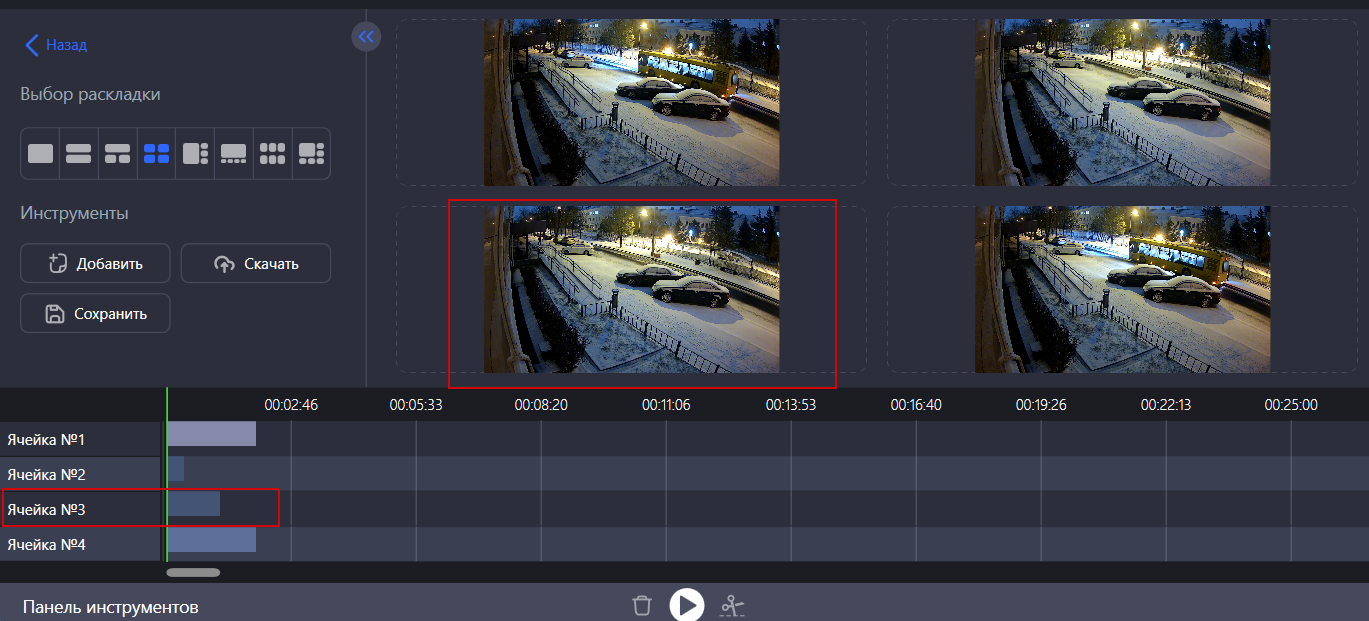Pick the layout with sidebar cells

194,153
